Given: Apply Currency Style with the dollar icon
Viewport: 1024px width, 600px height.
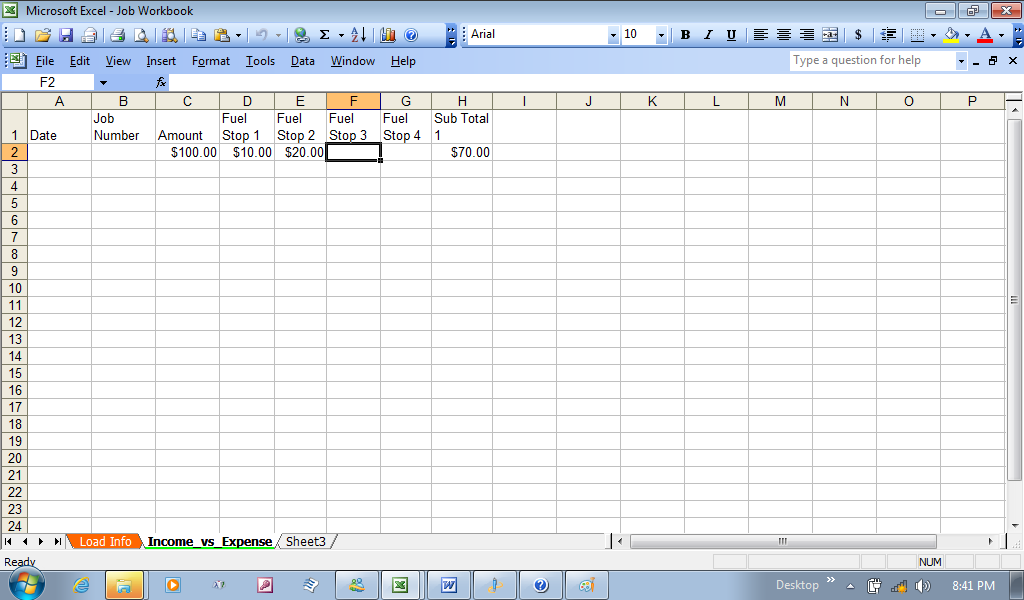Looking at the screenshot, I should coord(858,35).
